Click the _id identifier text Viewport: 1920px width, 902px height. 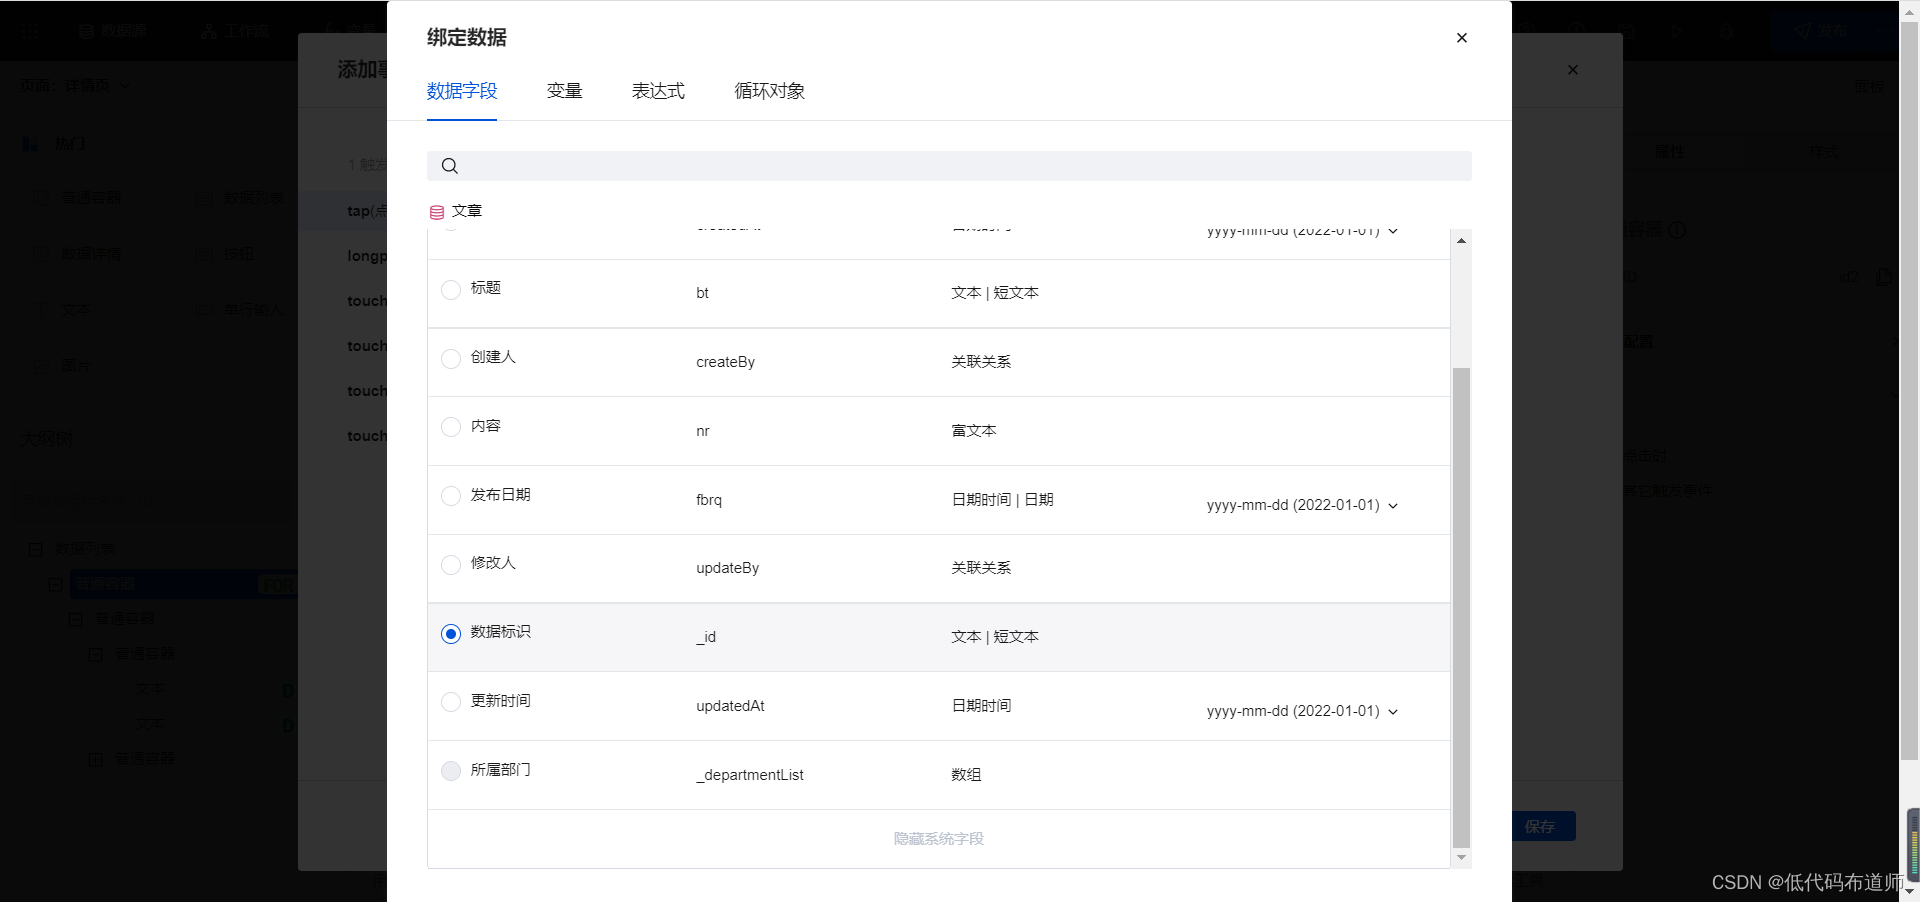click(706, 637)
